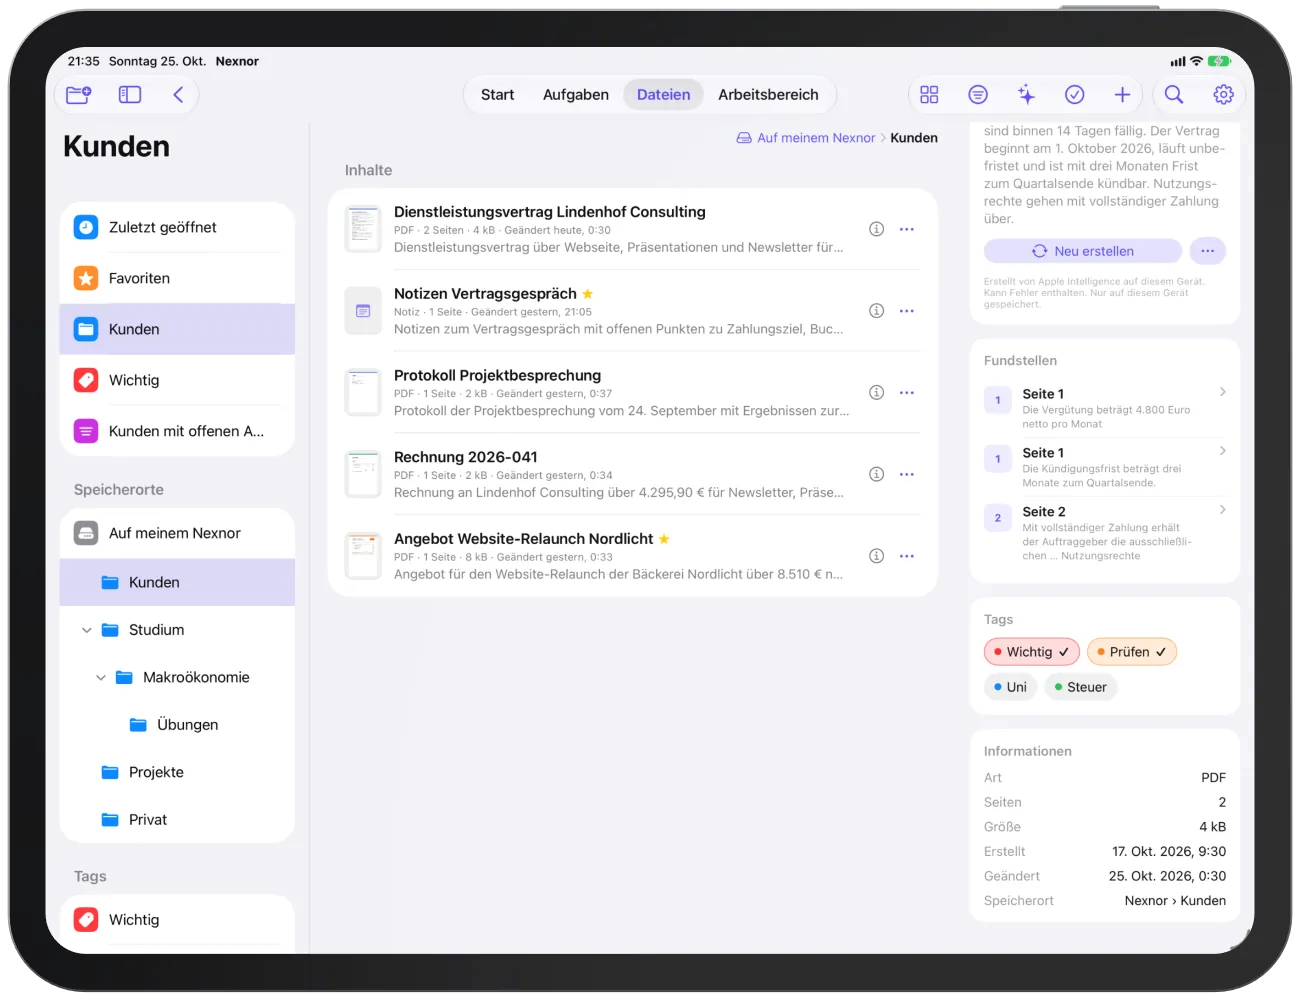
Task: Show info for Protokoll Projektbesprechung
Action: click(x=876, y=392)
